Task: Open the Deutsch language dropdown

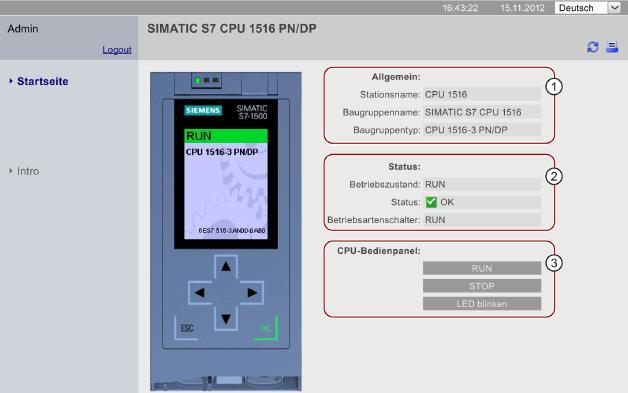Action: coord(588,8)
